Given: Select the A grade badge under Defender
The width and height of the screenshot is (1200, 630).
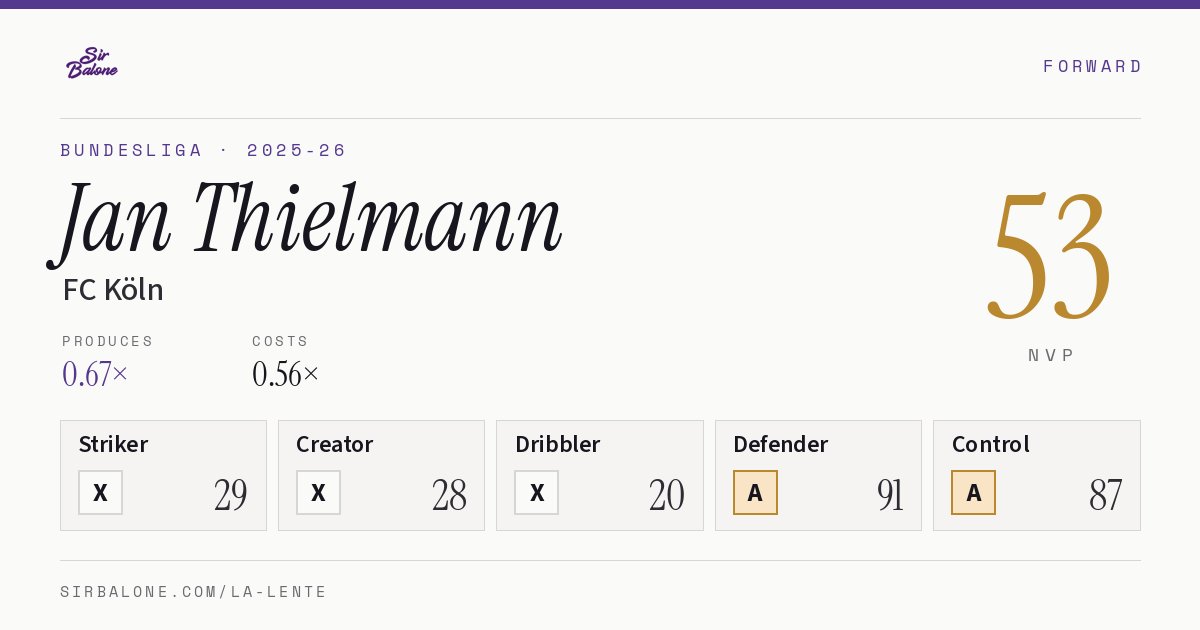Looking at the screenshot, I should [755, 492].
